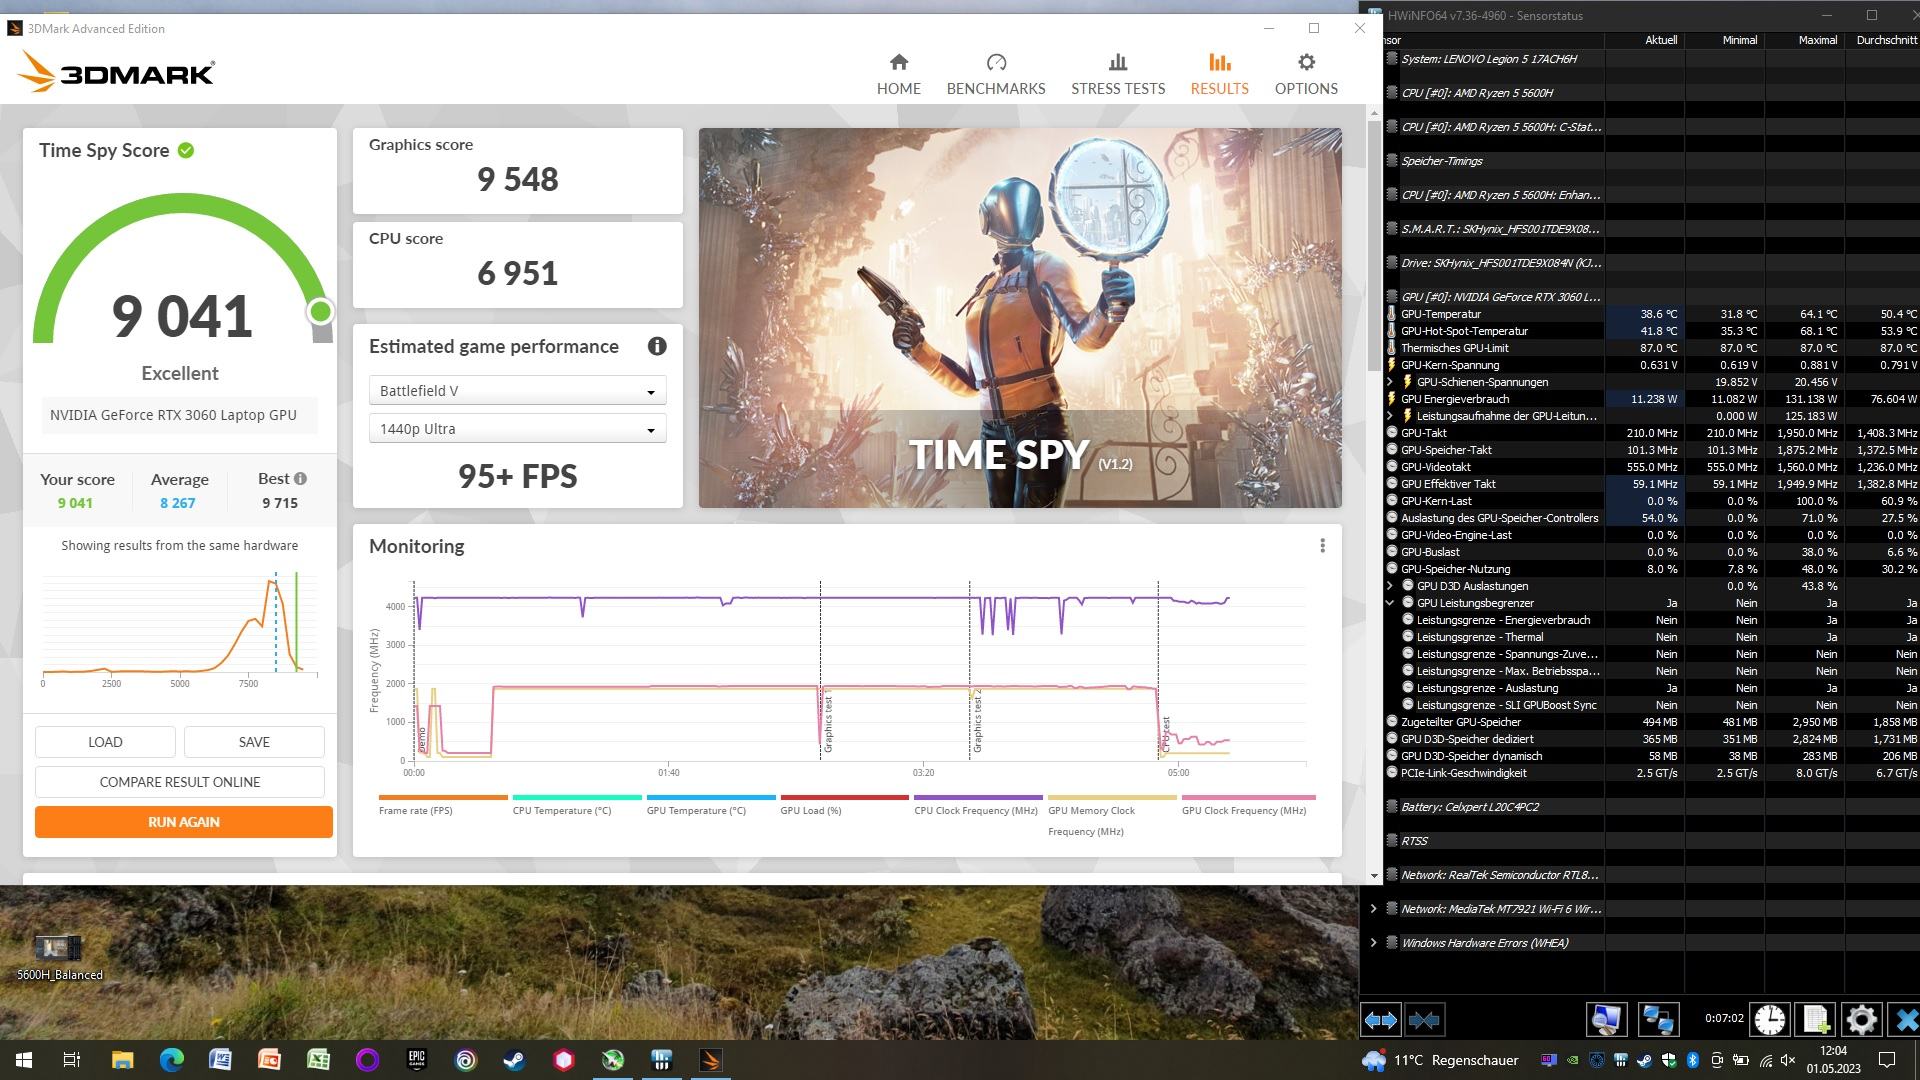Open the 1440p Ultra resolution dropdown
The height and width of the screenshot is (1080, 1920).
[517, 429]
